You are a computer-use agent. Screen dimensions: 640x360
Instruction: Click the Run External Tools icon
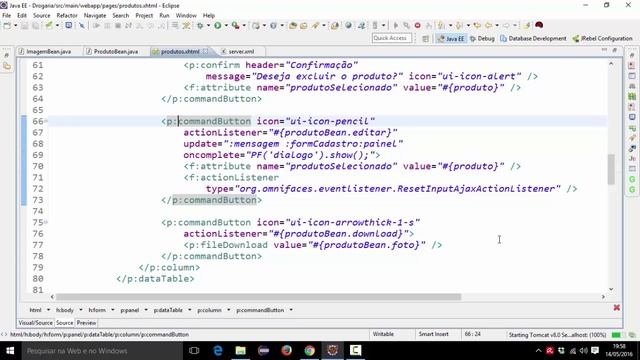coord(236,26)
